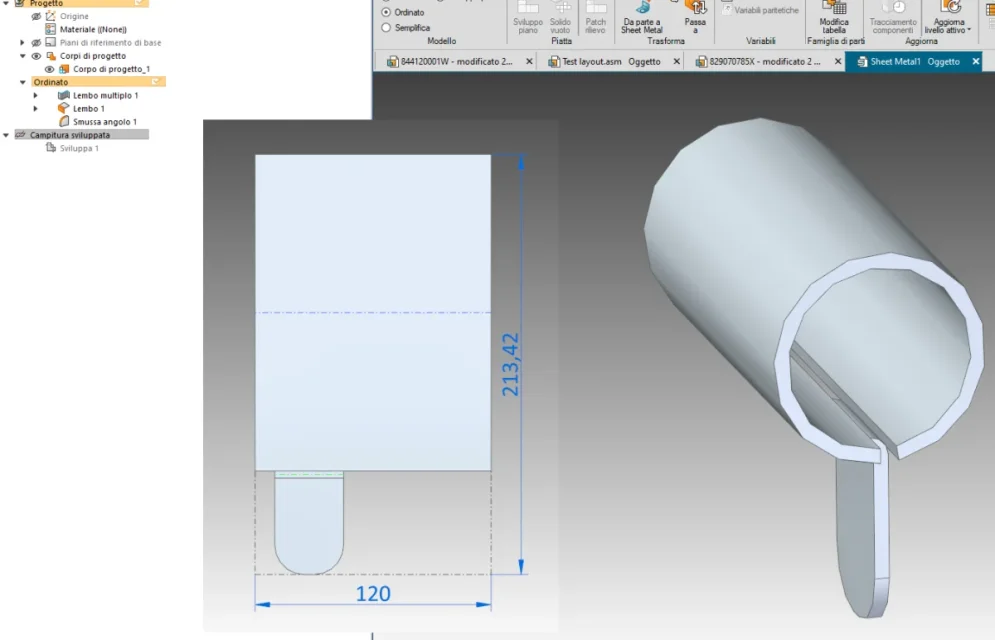This screenshot has width=995, height=640.
Task: Click the Solido vuoto tool icon
Action: tap(560, 8)
